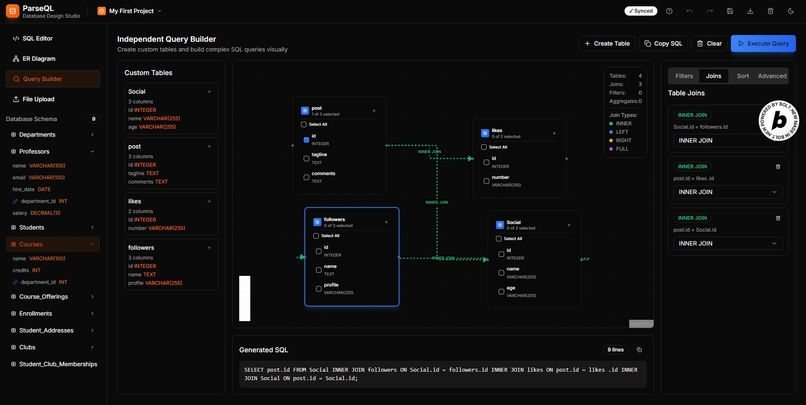Screen dimensions: 806x405
Task: Close the likes table card
Action: (554, 134)
